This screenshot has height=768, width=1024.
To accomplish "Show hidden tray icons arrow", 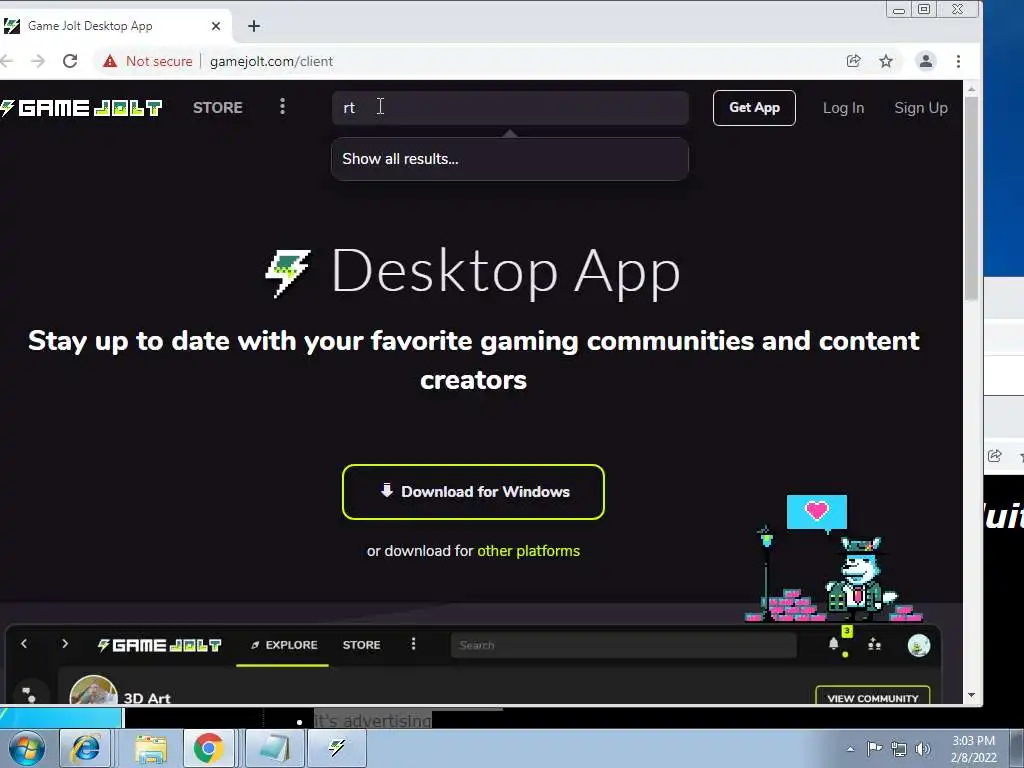I will click(850, 749).
